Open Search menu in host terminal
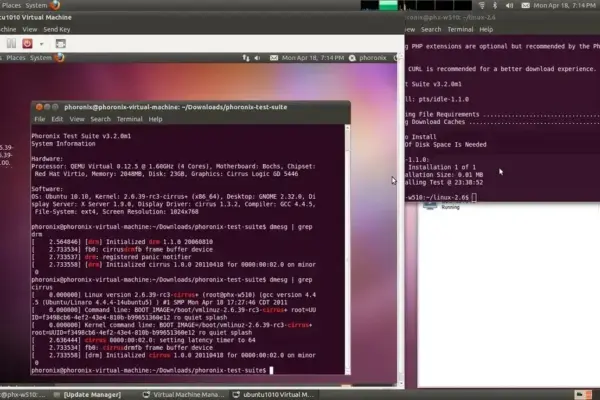The image size is (600, 400). click(x=431, y=29)
